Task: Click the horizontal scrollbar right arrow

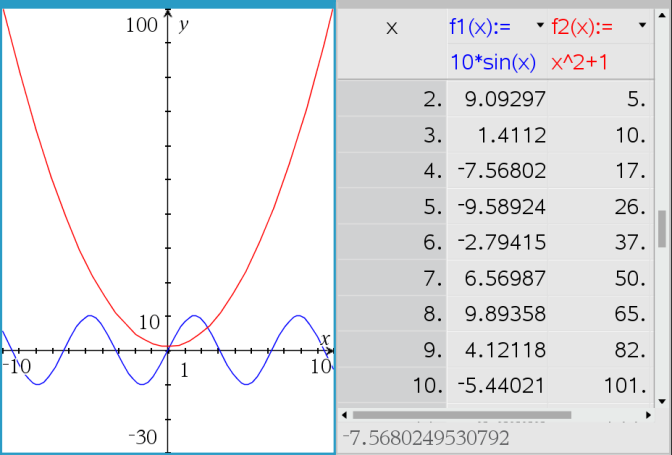Action: (650, 414)
